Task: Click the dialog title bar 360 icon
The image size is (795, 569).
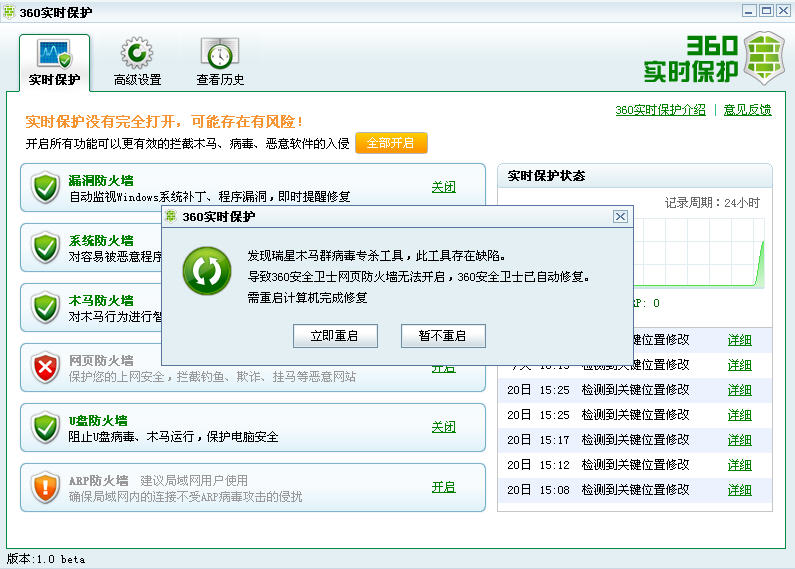Action: [171, 216]
